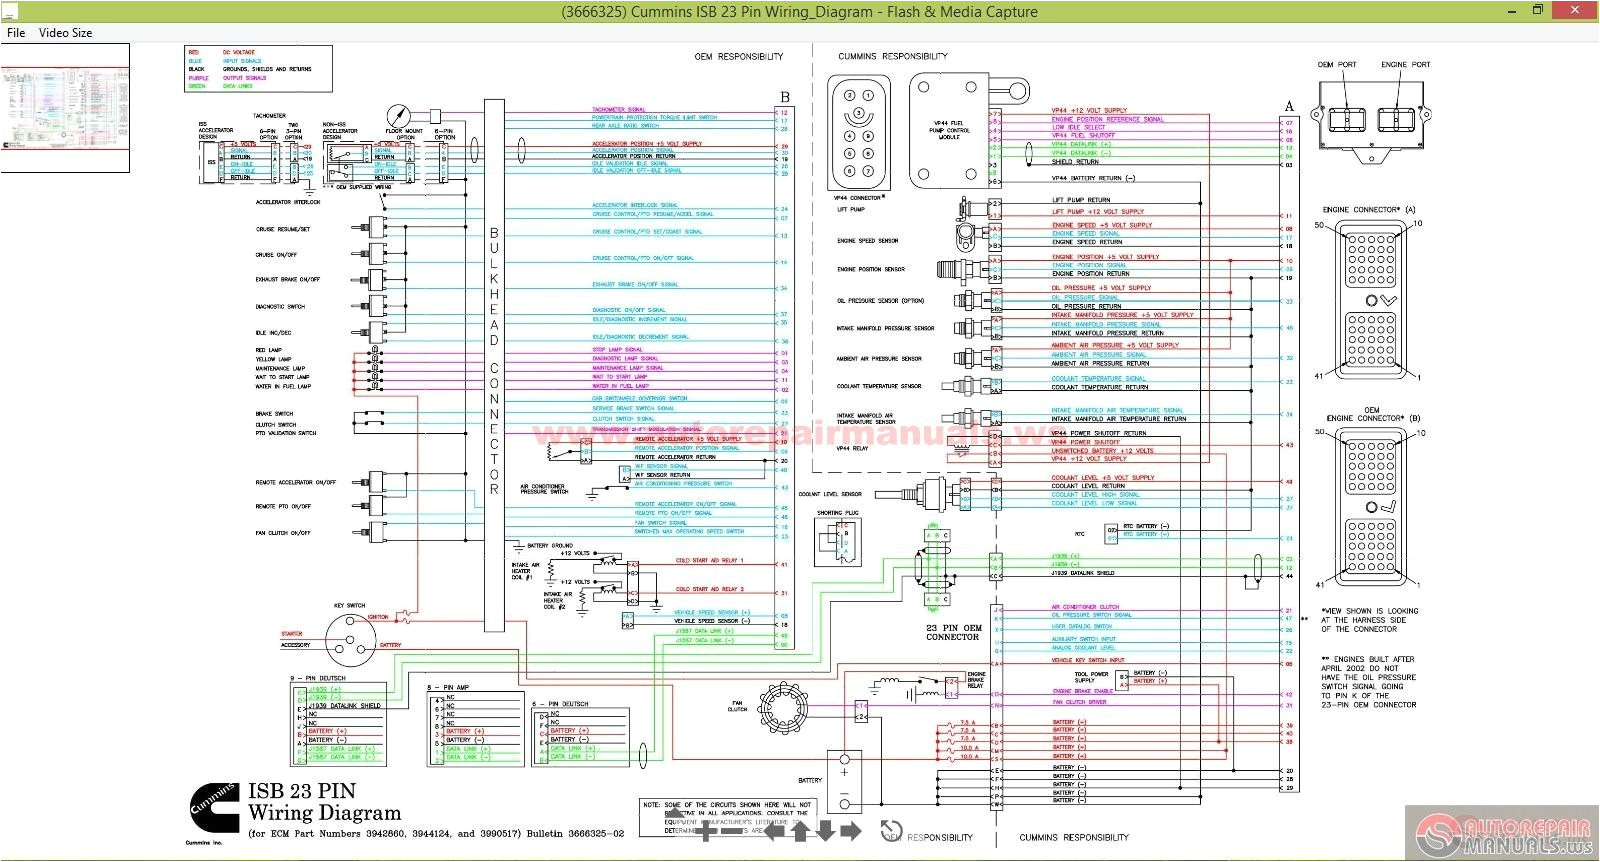Image resolution: width=1600 pixels, height=862 pixels.
Task: Click the diagram overview thumbnail
Action: click(x=65, y=108)
